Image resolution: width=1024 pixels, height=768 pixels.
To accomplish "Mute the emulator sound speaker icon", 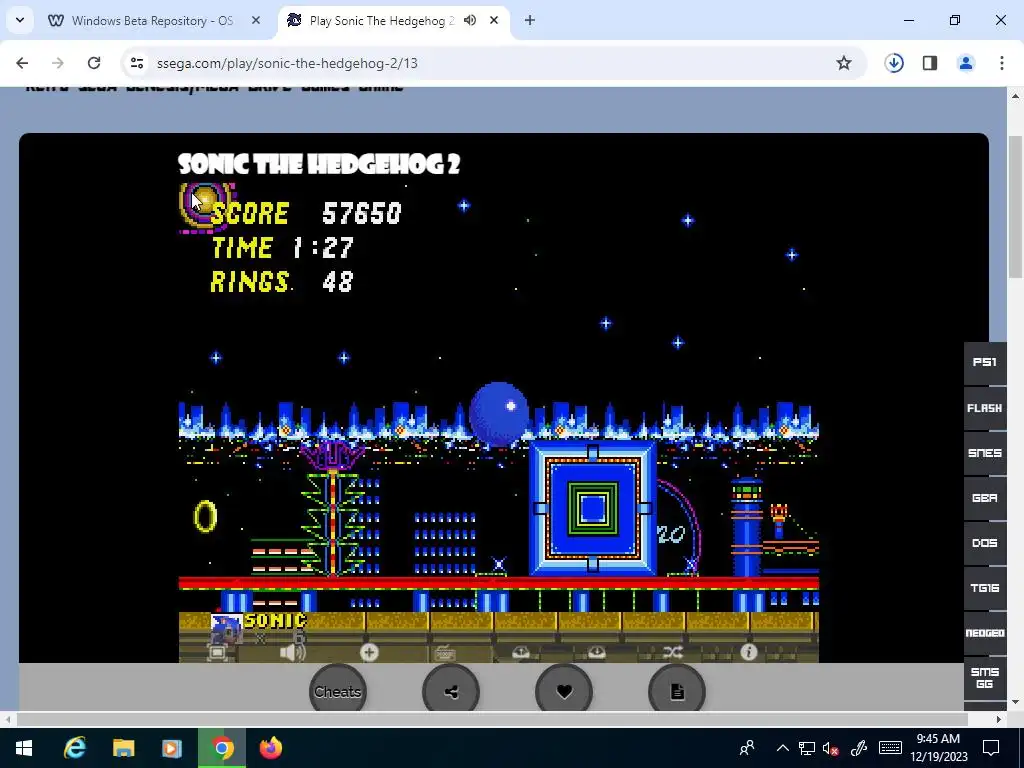I will 293,652.
